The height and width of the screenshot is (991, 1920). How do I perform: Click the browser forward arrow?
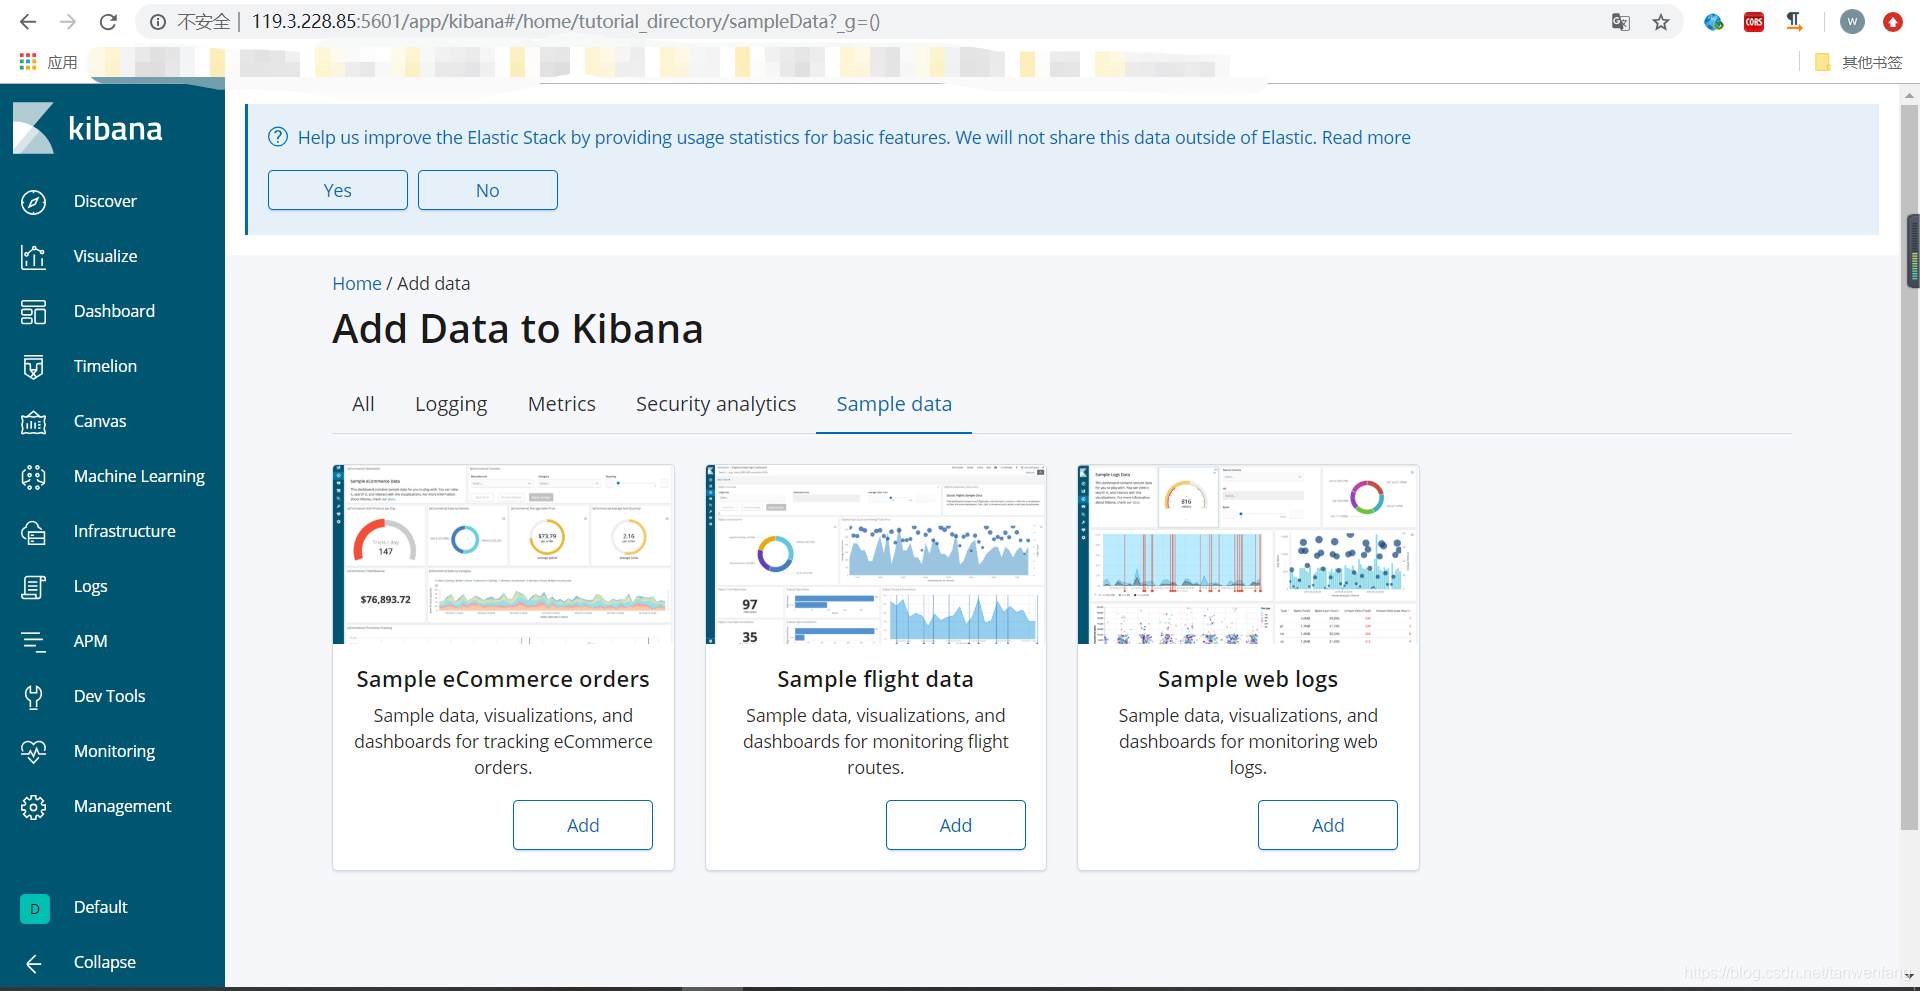(x=68, y=22)
